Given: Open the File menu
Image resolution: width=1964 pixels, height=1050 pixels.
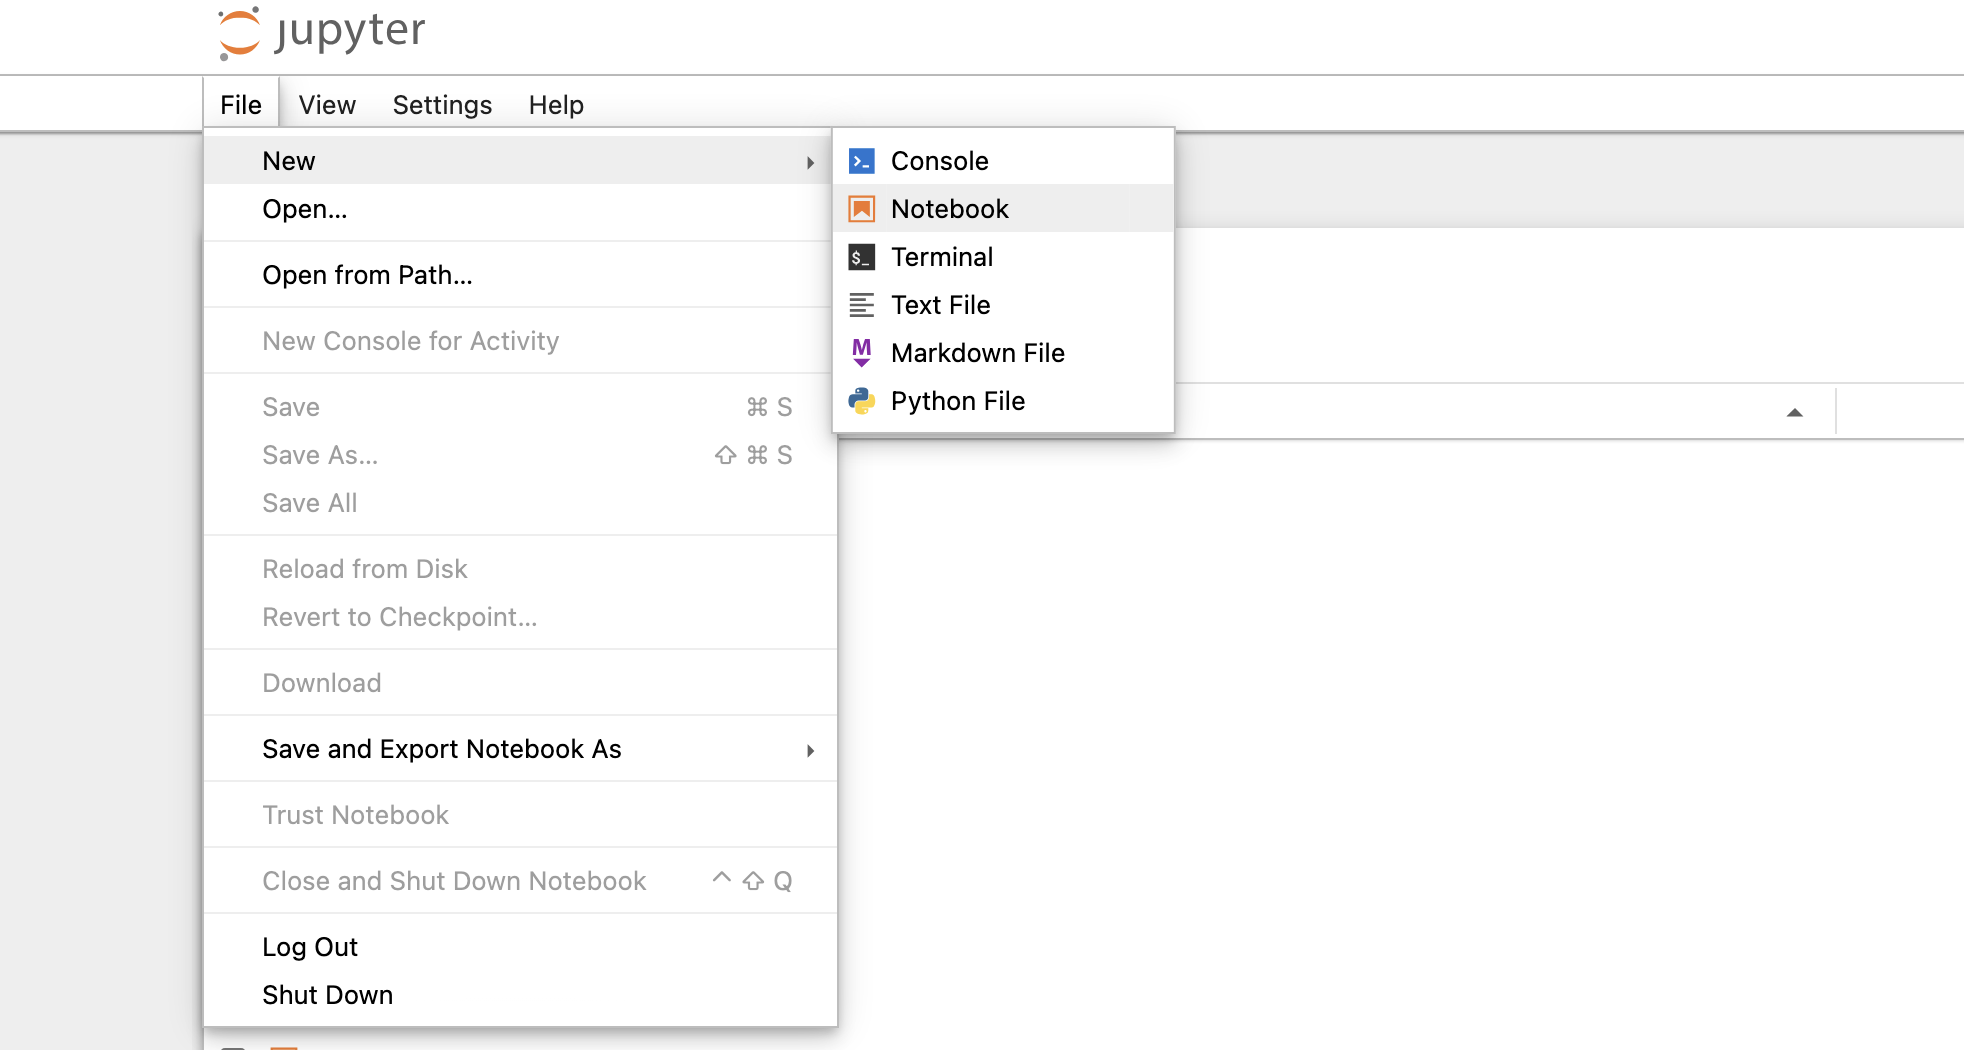Looking at the screenshot, I should 241,105.
